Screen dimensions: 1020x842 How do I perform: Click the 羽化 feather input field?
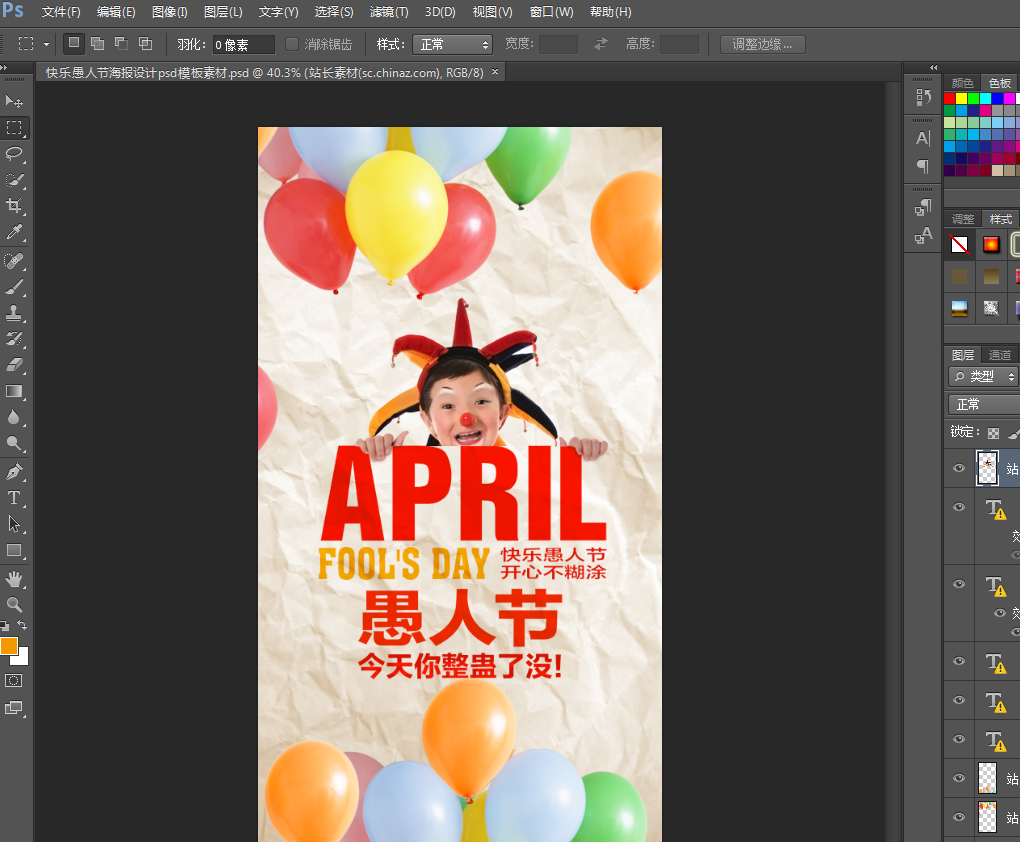(243, 44)
